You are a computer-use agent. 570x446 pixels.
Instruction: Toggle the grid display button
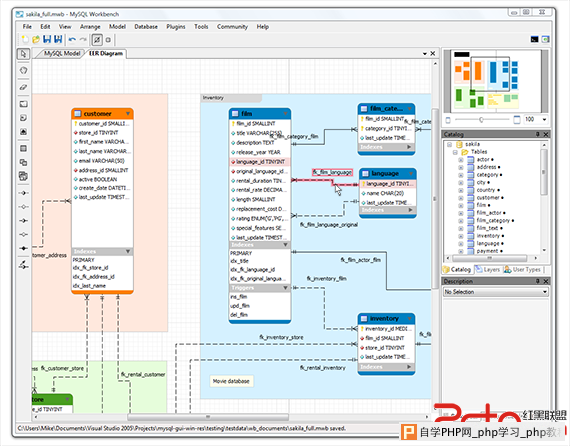(97, 39)
